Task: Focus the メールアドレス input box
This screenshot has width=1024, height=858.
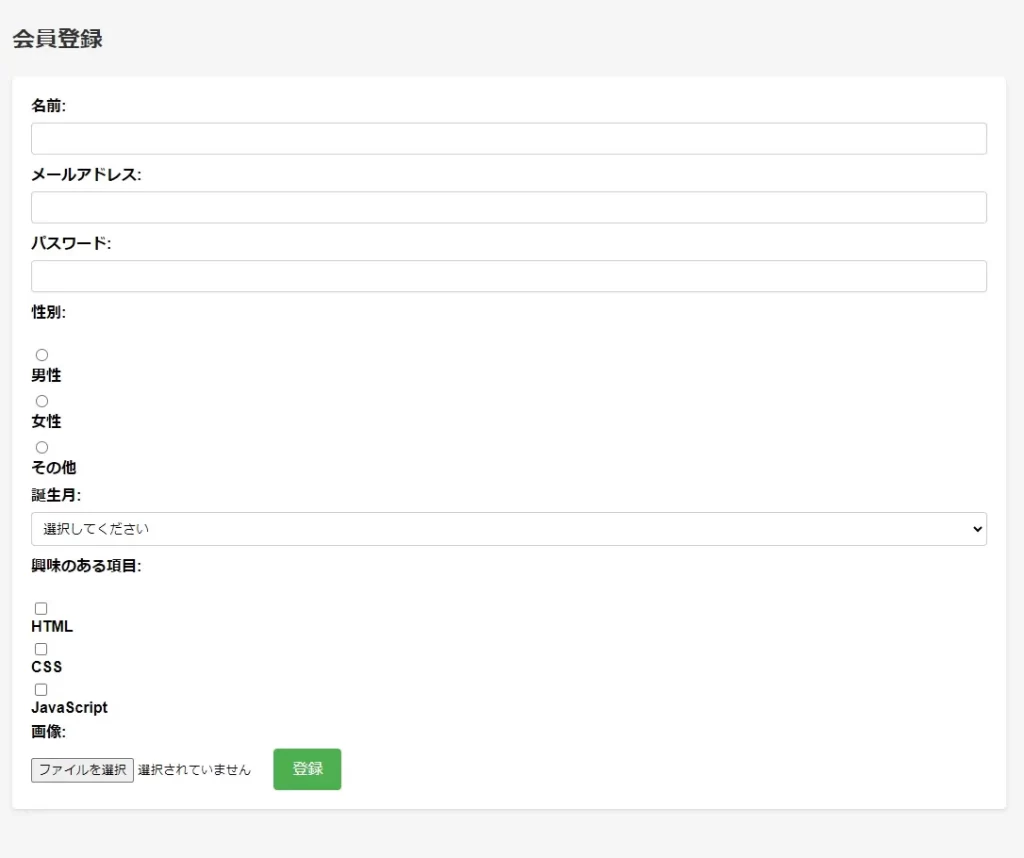Action: point(508,207)
